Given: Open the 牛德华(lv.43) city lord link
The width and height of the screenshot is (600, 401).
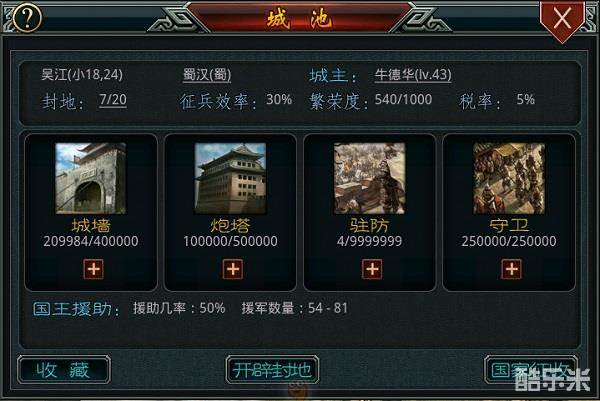Looking at the screenshot, I should (413, 75).
